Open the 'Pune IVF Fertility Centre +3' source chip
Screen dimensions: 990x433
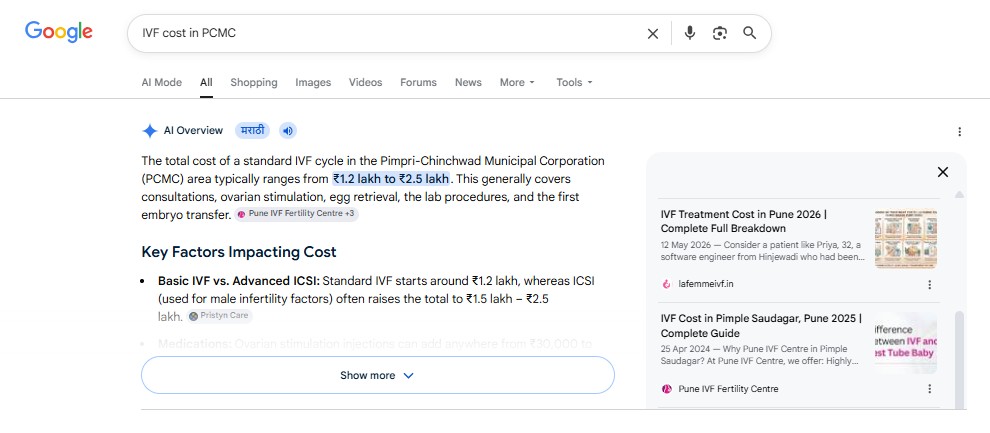click(x=296, y=214)
